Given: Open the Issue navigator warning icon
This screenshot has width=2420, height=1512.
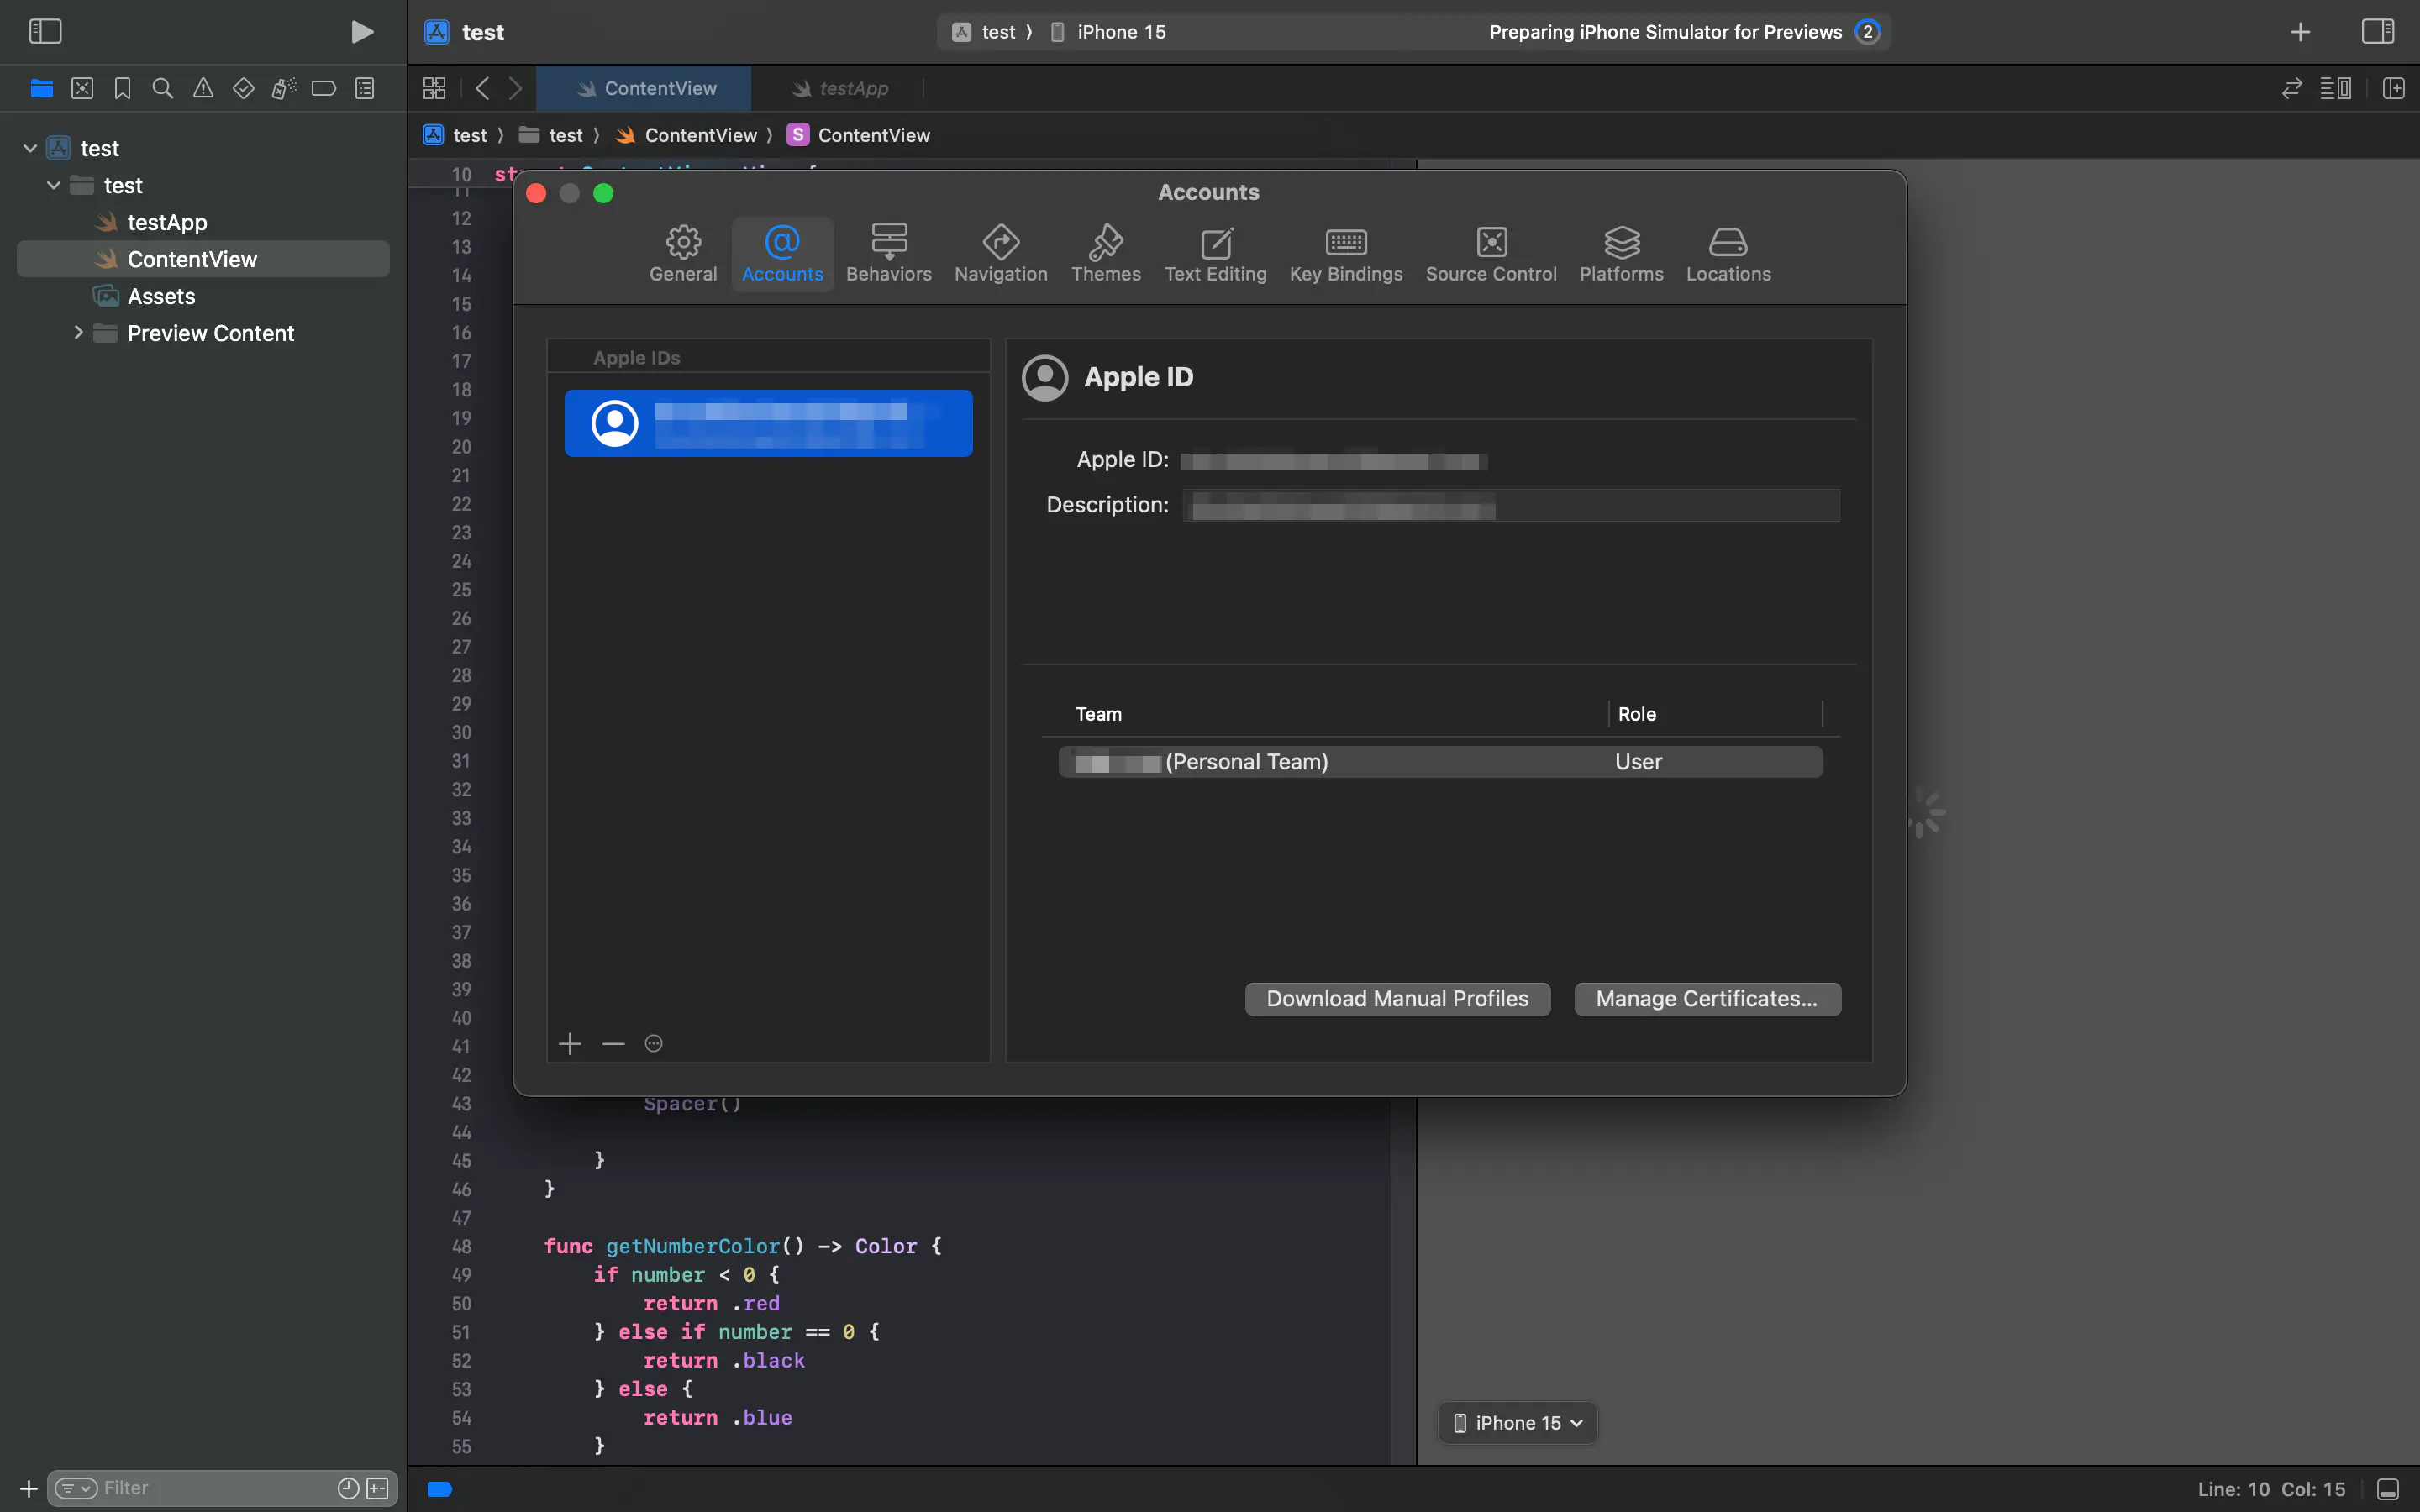Looking at the screenshot, I should pyautogui.click(x=203, y=89).
